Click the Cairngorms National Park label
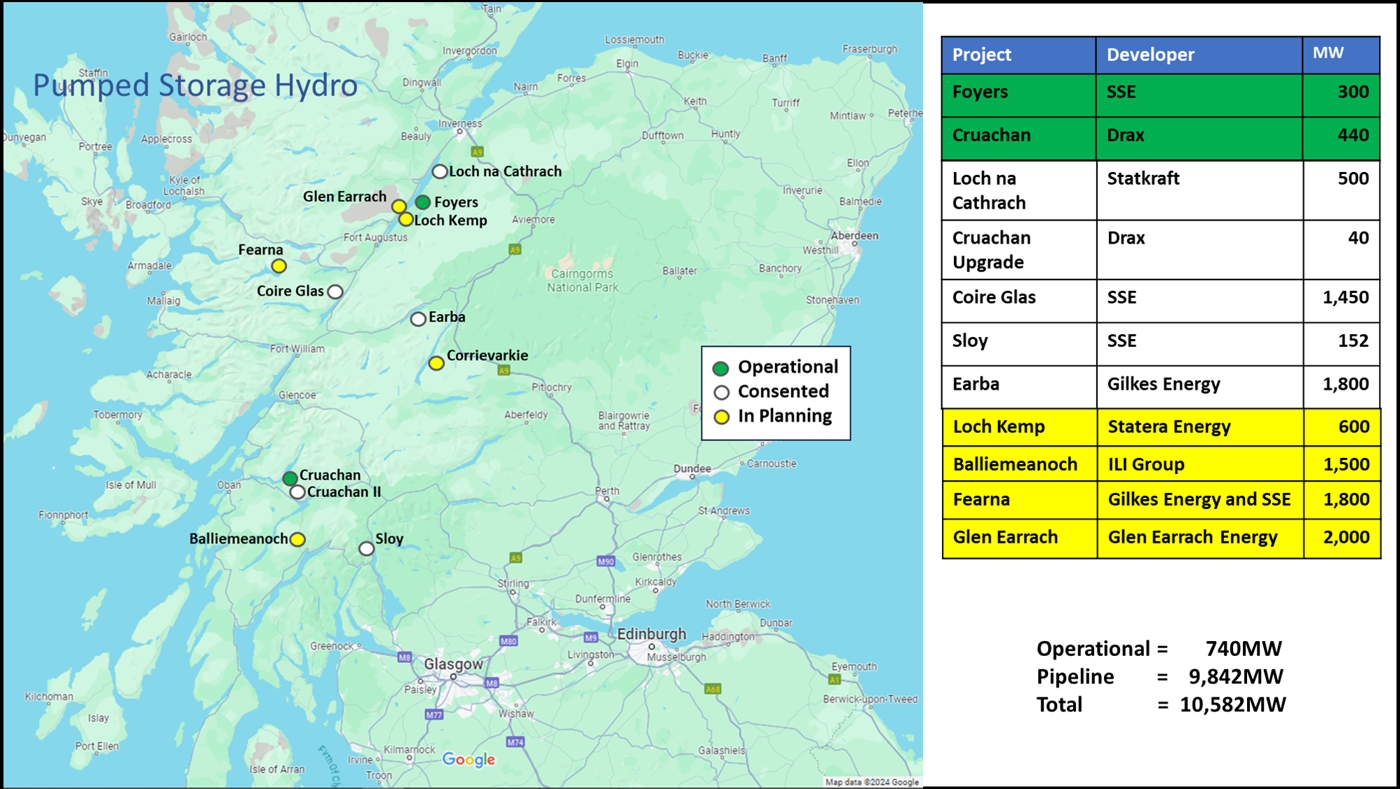 (583, 281)
